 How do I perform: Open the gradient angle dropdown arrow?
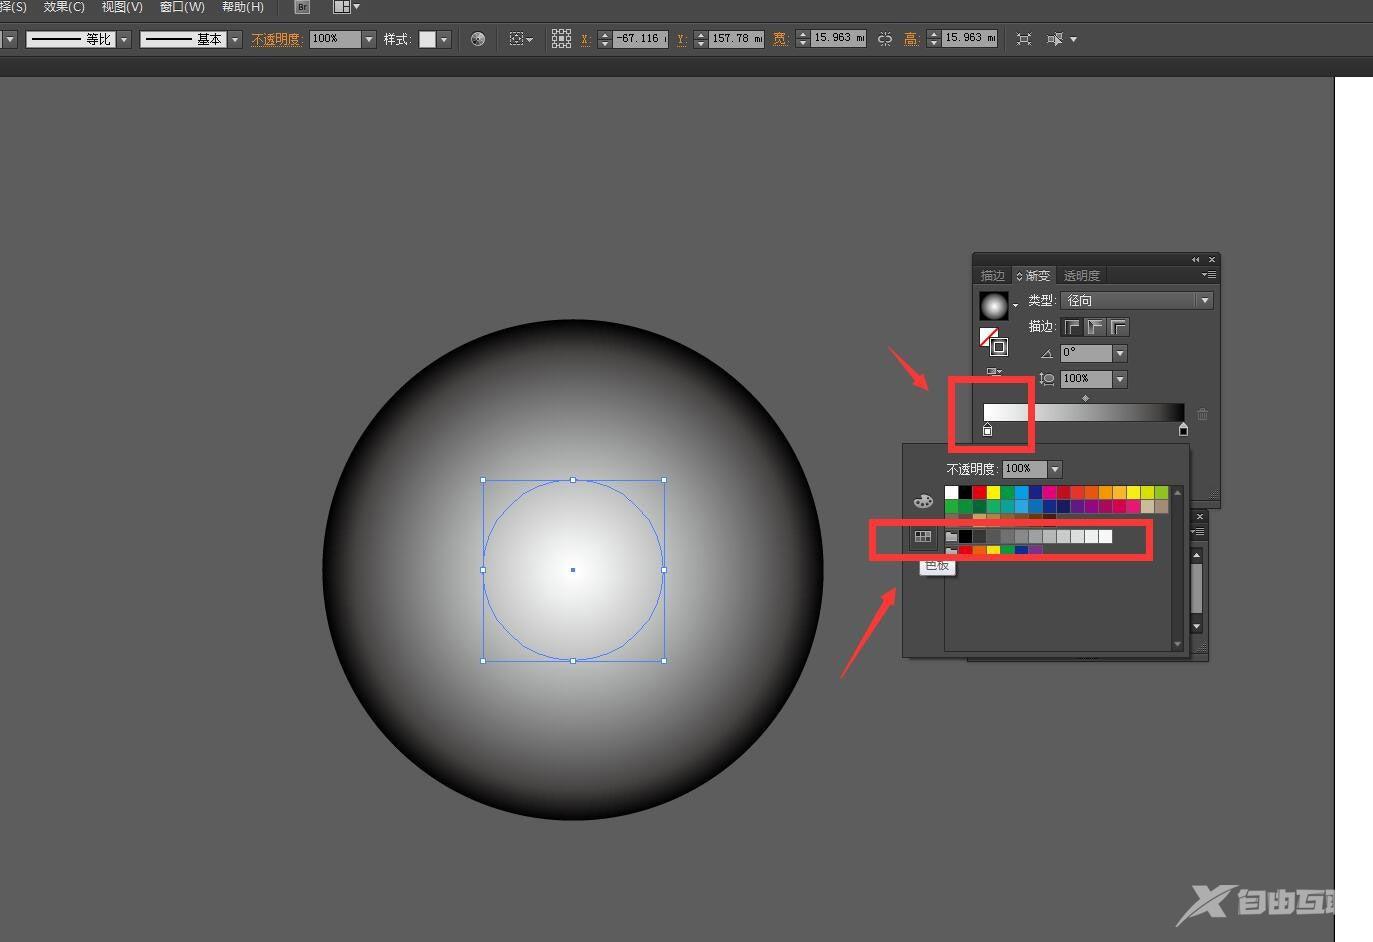[1120, 353]
